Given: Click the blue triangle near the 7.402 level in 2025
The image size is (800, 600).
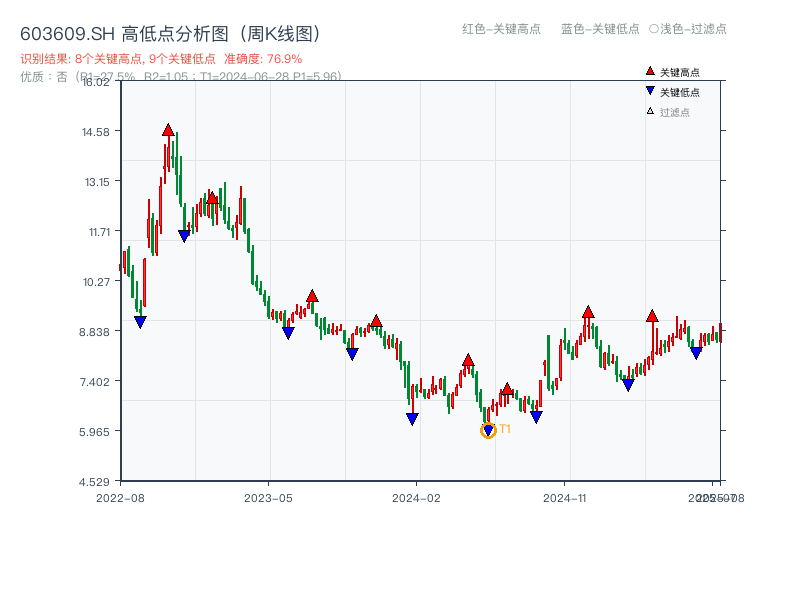Looking at the screenshot, I should point(627,382).
